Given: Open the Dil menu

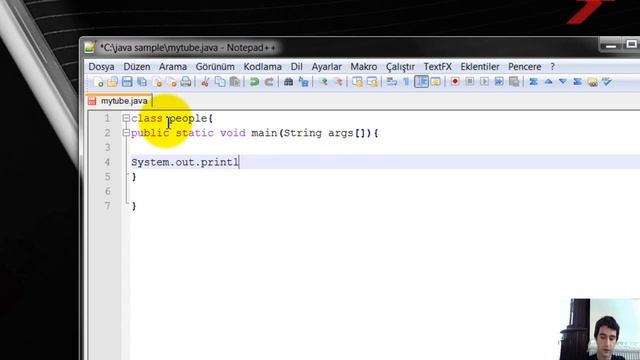Looking at the screenshot, I should pyautogui.click(x=296, y=67).
